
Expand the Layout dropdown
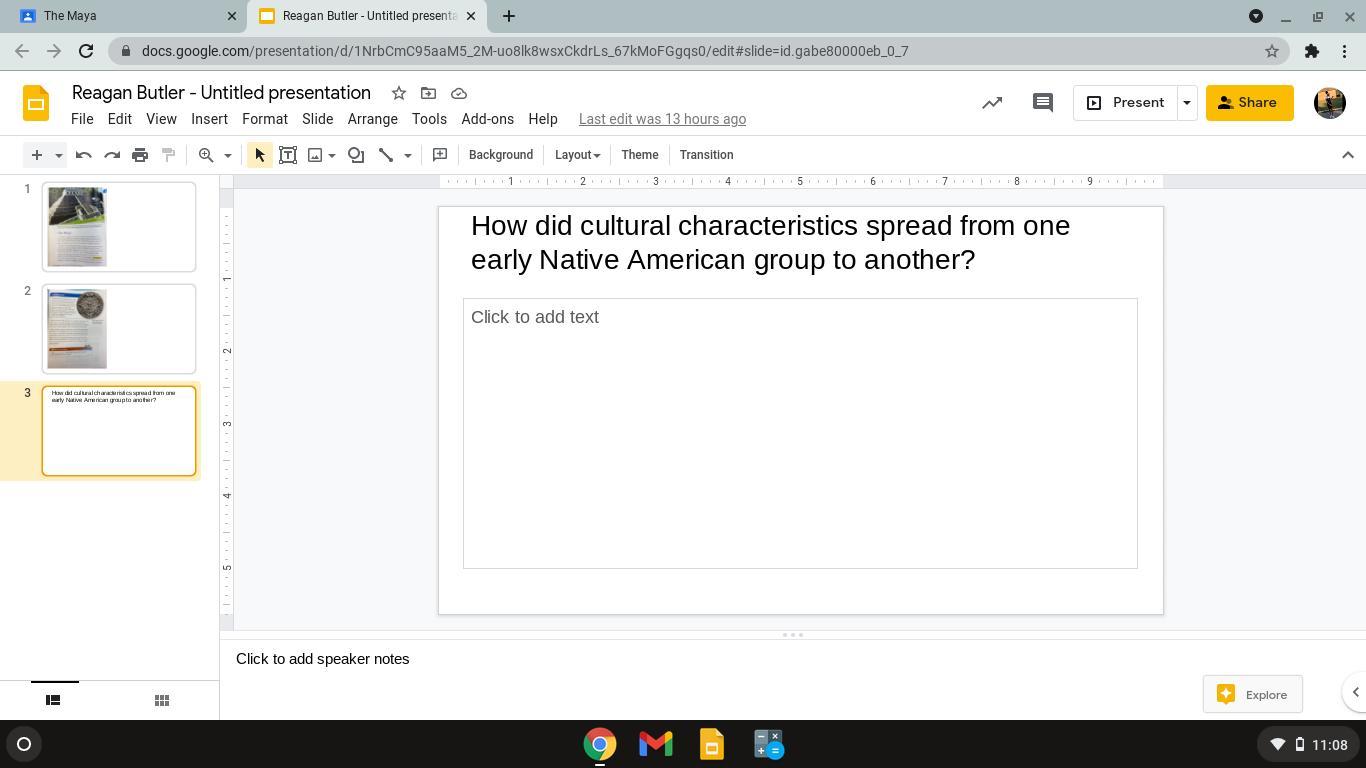tap(577, 155)
